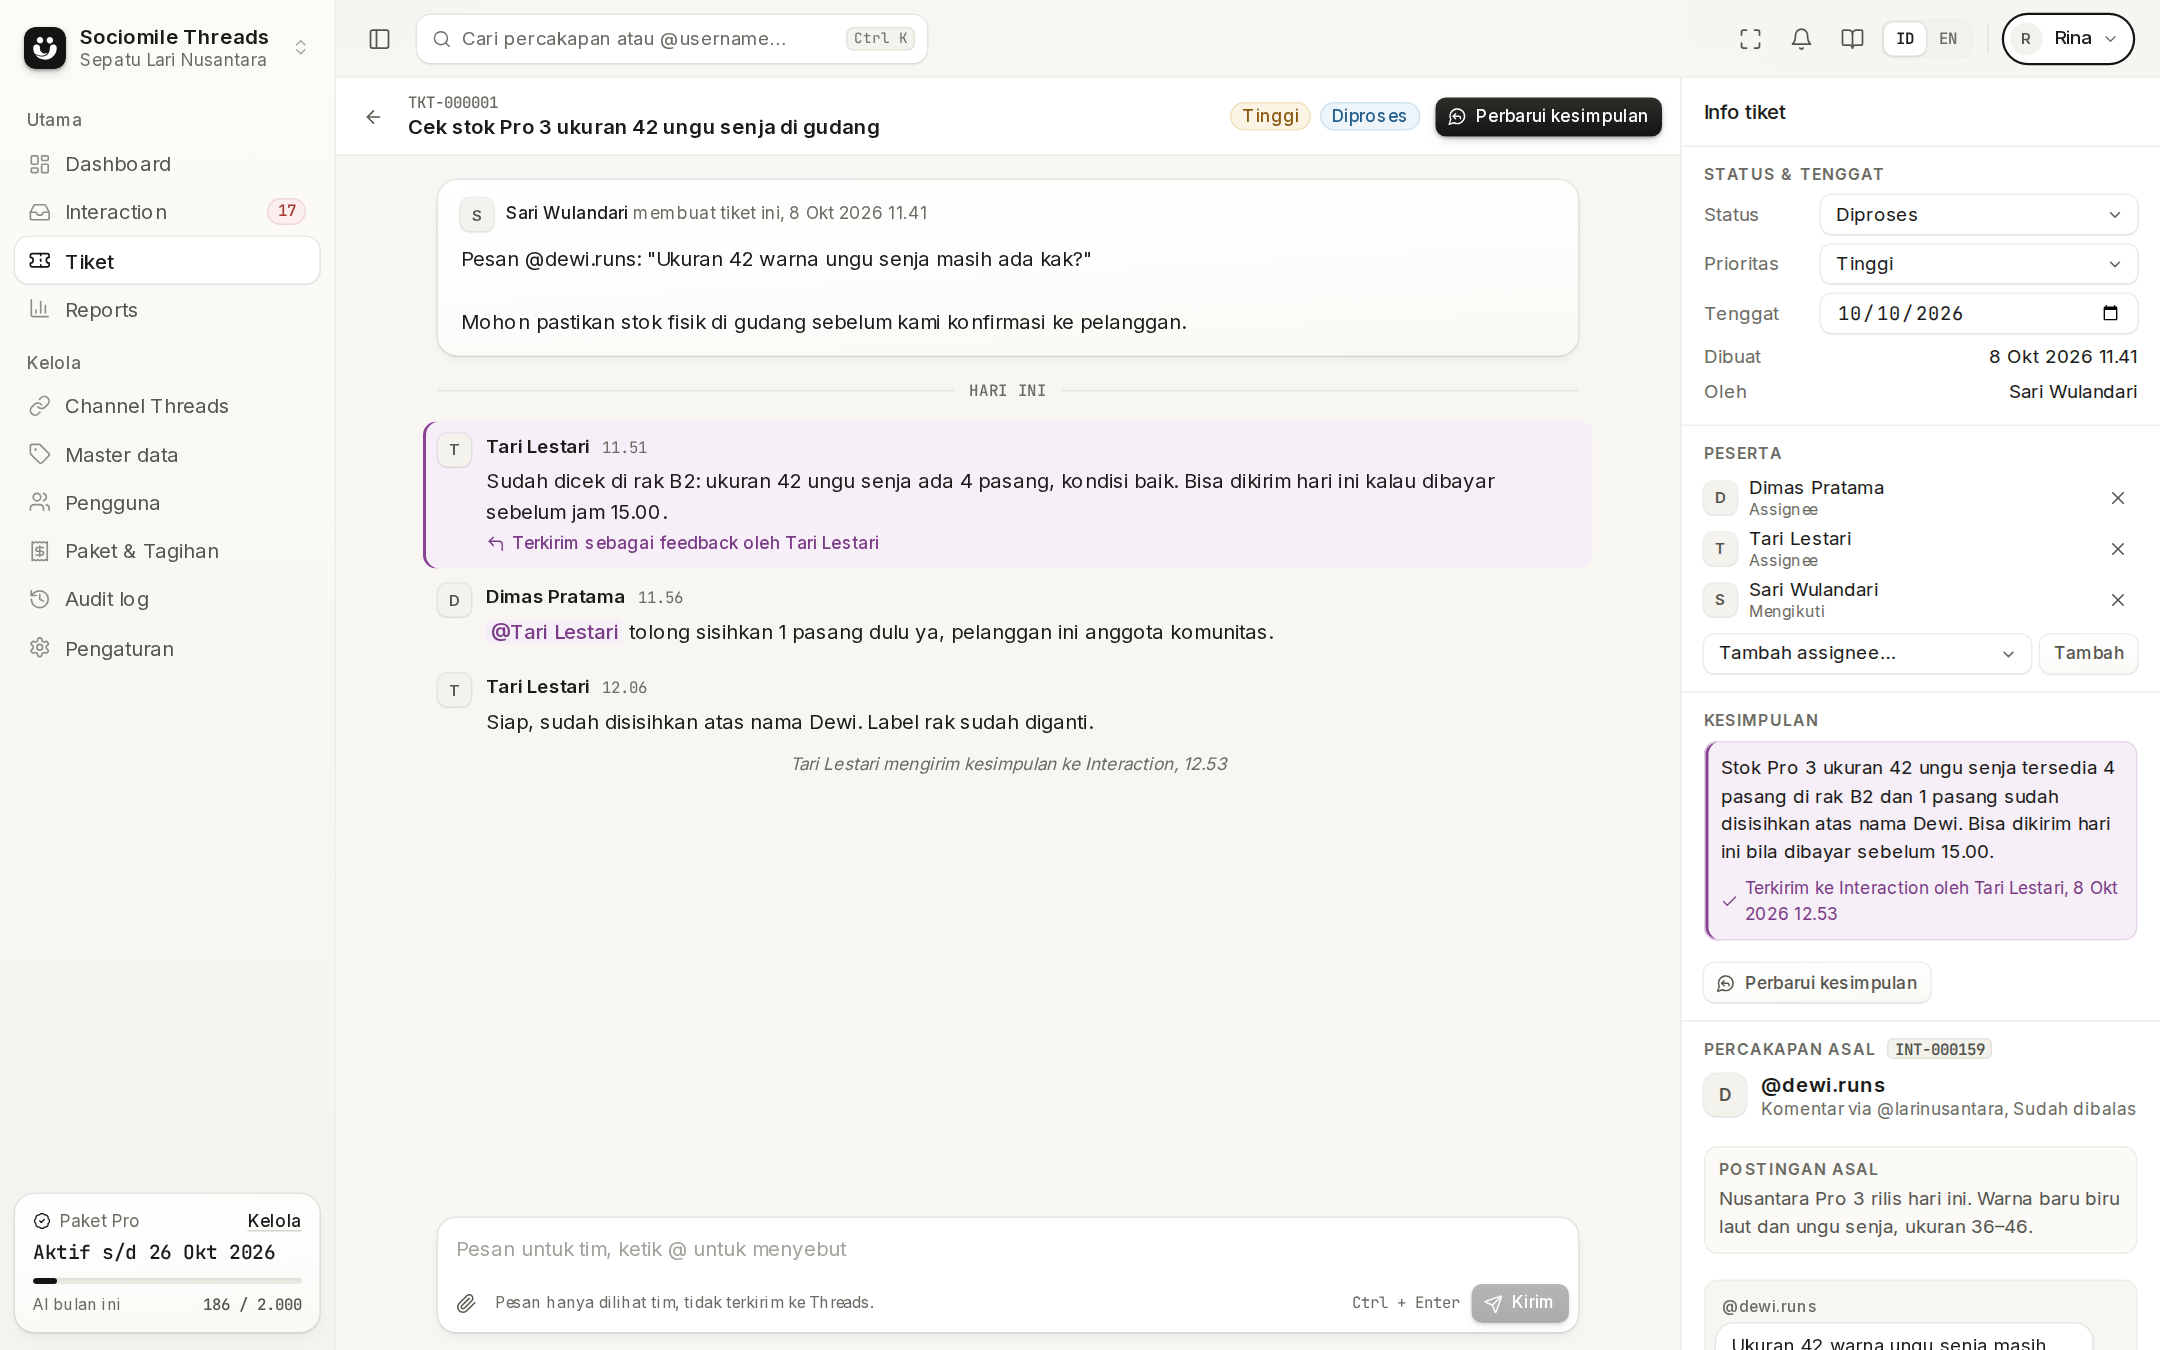Click the AI bulan ini usage bar

pyautogui.click(x=167, y=1280)
